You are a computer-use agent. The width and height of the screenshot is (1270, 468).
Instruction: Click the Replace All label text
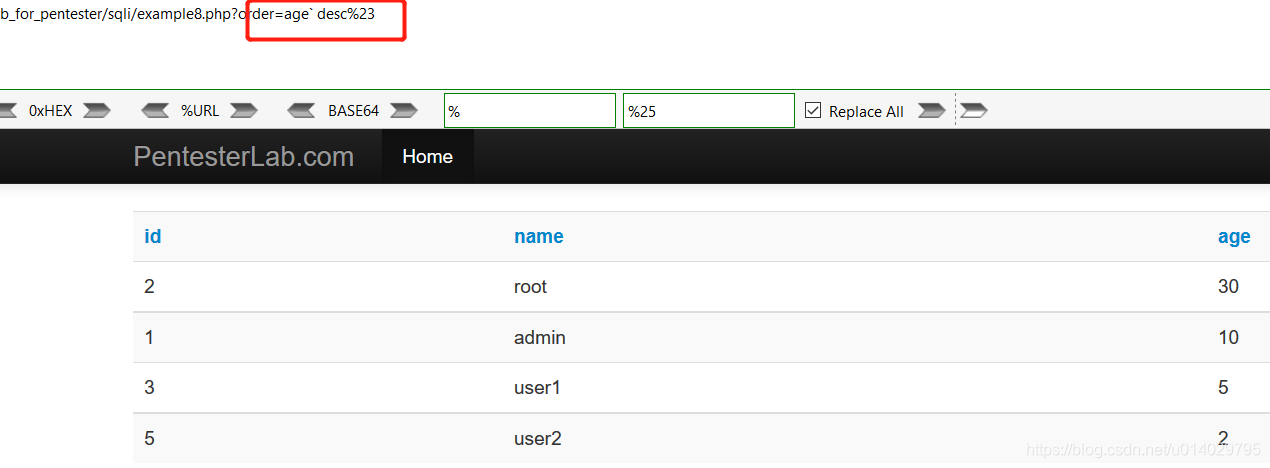click(866, 112)
